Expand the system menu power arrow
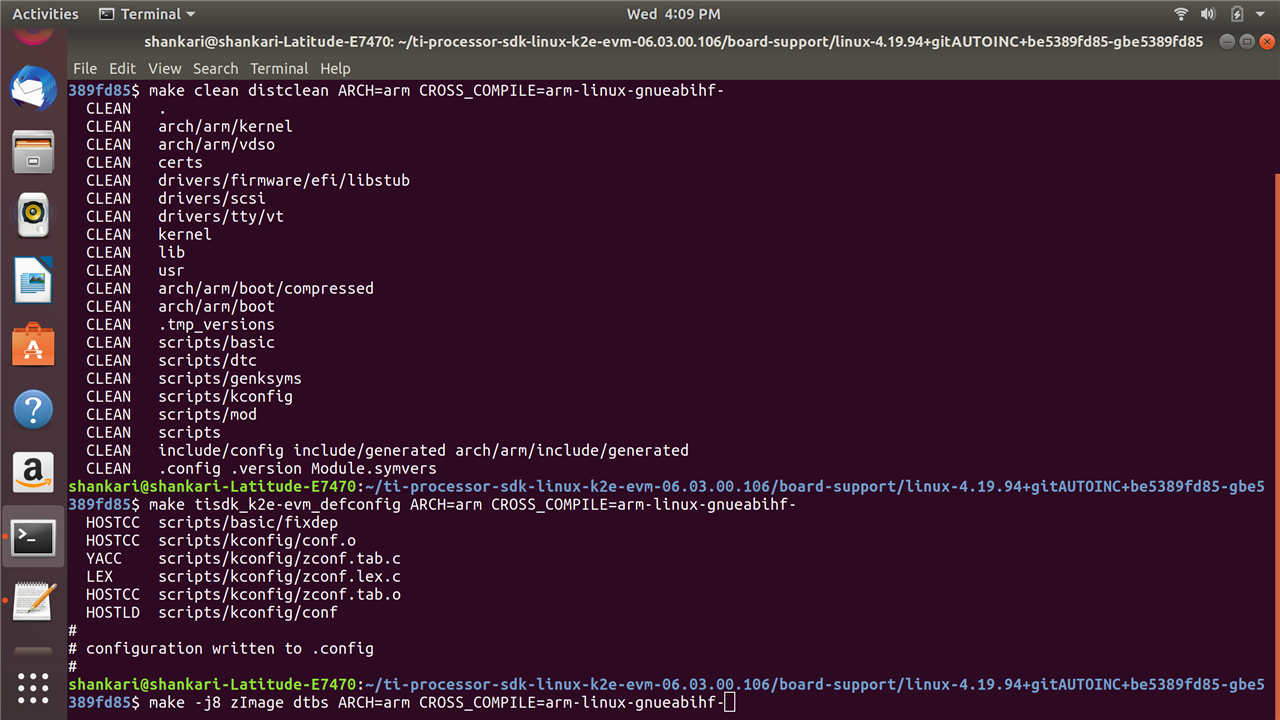 click(x=1260, y=14)
